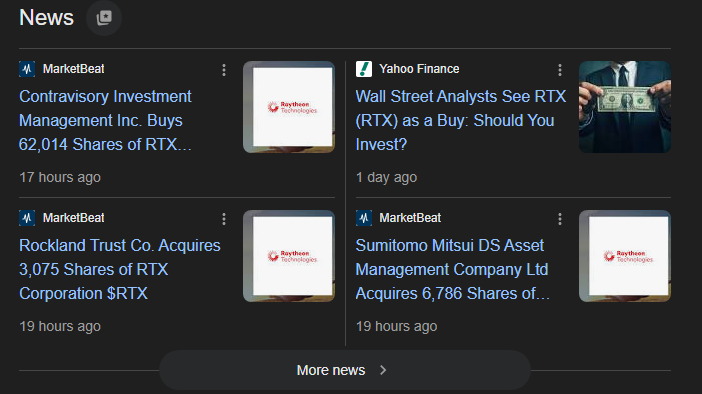Image resolution: width=702 pixels, height=394 pixels.
Task: Click MarketBeat logo icon on Contravisory article
Action: (27, 69)
